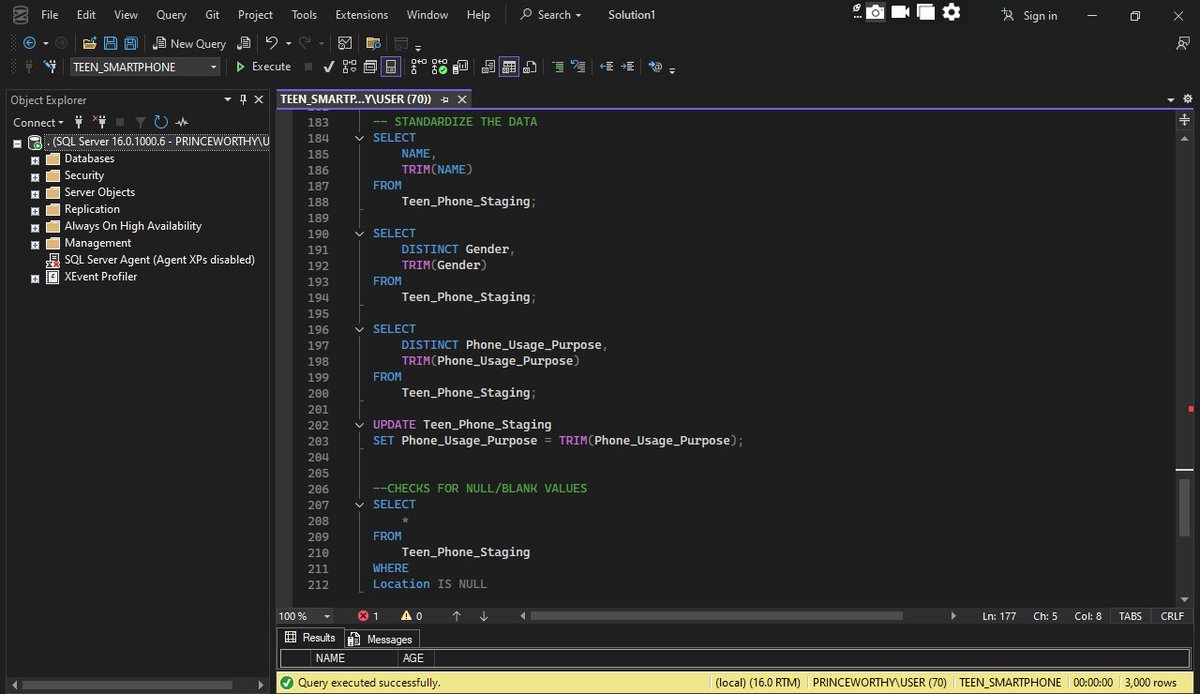This screenshot has height=694, width=1200.
Task: Click the warnings count indicator
Action: [411, 616]
